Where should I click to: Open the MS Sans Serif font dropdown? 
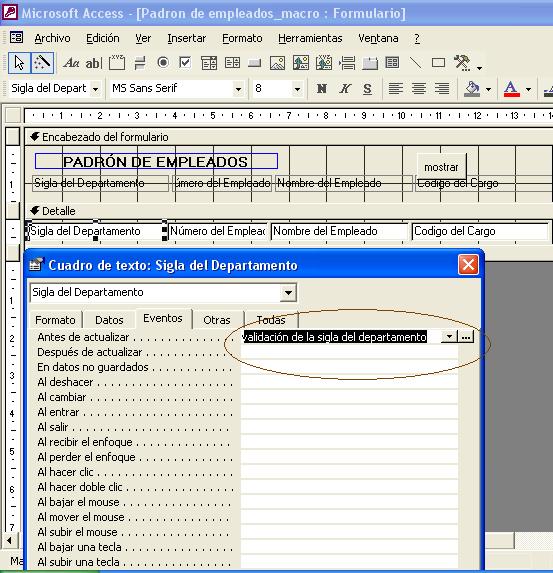(238, 89)
